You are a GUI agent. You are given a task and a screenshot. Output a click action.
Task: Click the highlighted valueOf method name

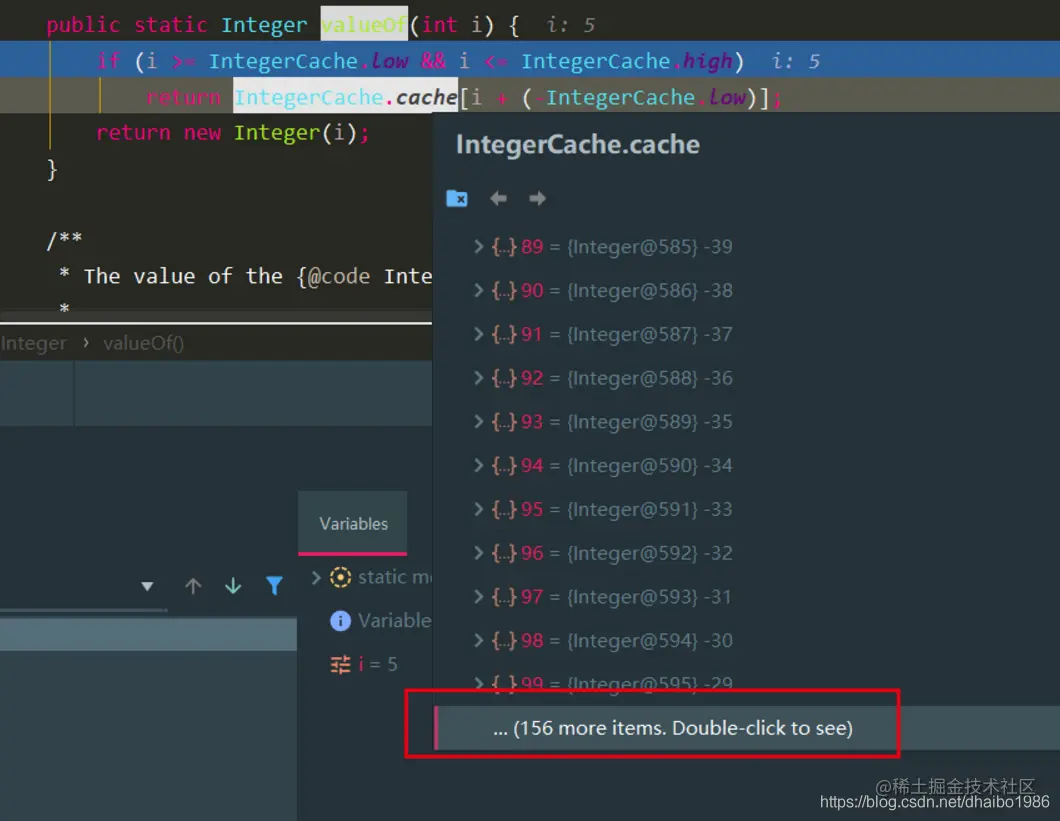[364, 24]
